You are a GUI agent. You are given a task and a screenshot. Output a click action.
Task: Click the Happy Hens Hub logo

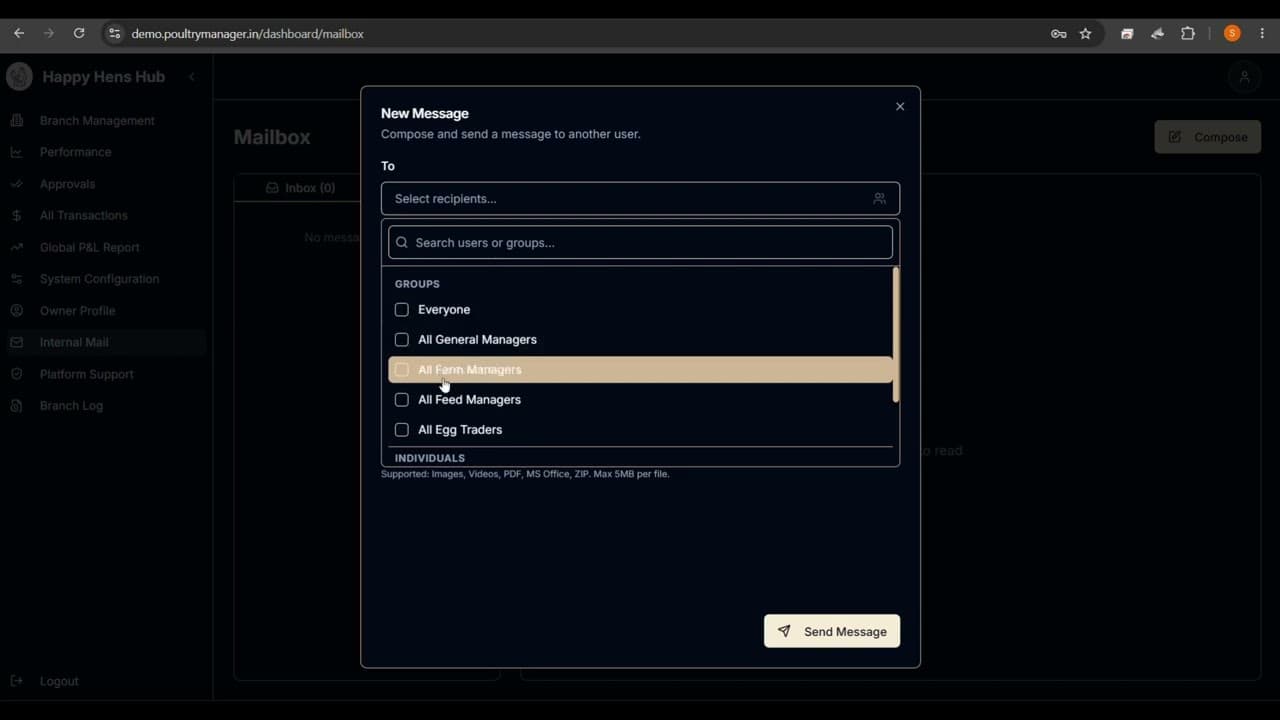19,76
